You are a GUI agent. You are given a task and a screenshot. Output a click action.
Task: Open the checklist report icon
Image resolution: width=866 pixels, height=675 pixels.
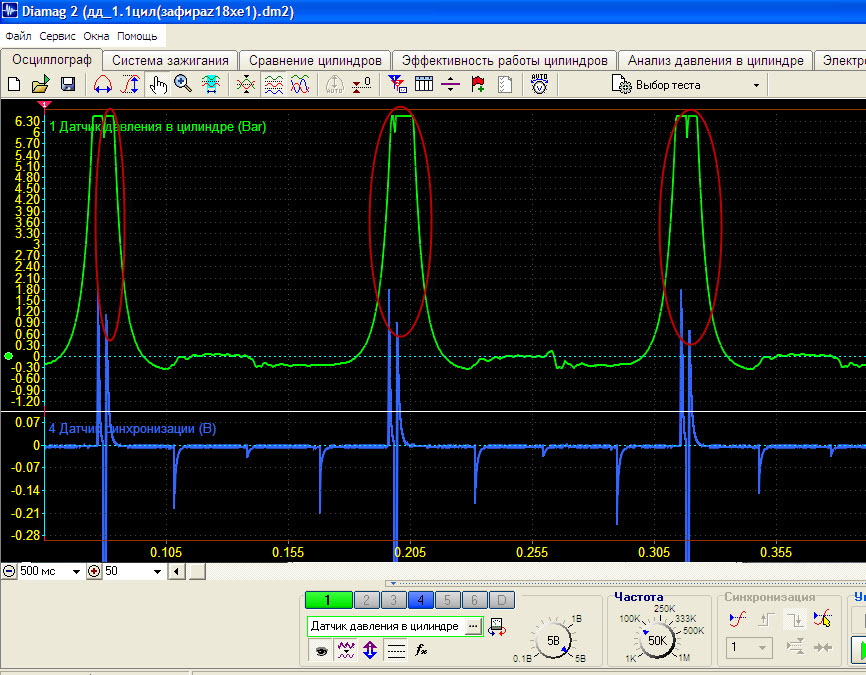[x=505, y=85]
